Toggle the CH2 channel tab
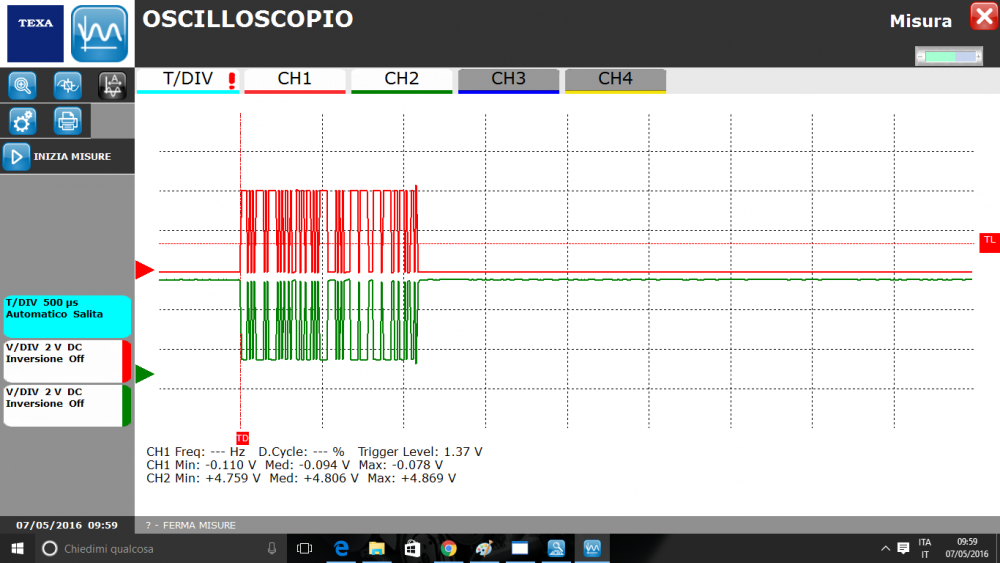 [x=401, y=80]
